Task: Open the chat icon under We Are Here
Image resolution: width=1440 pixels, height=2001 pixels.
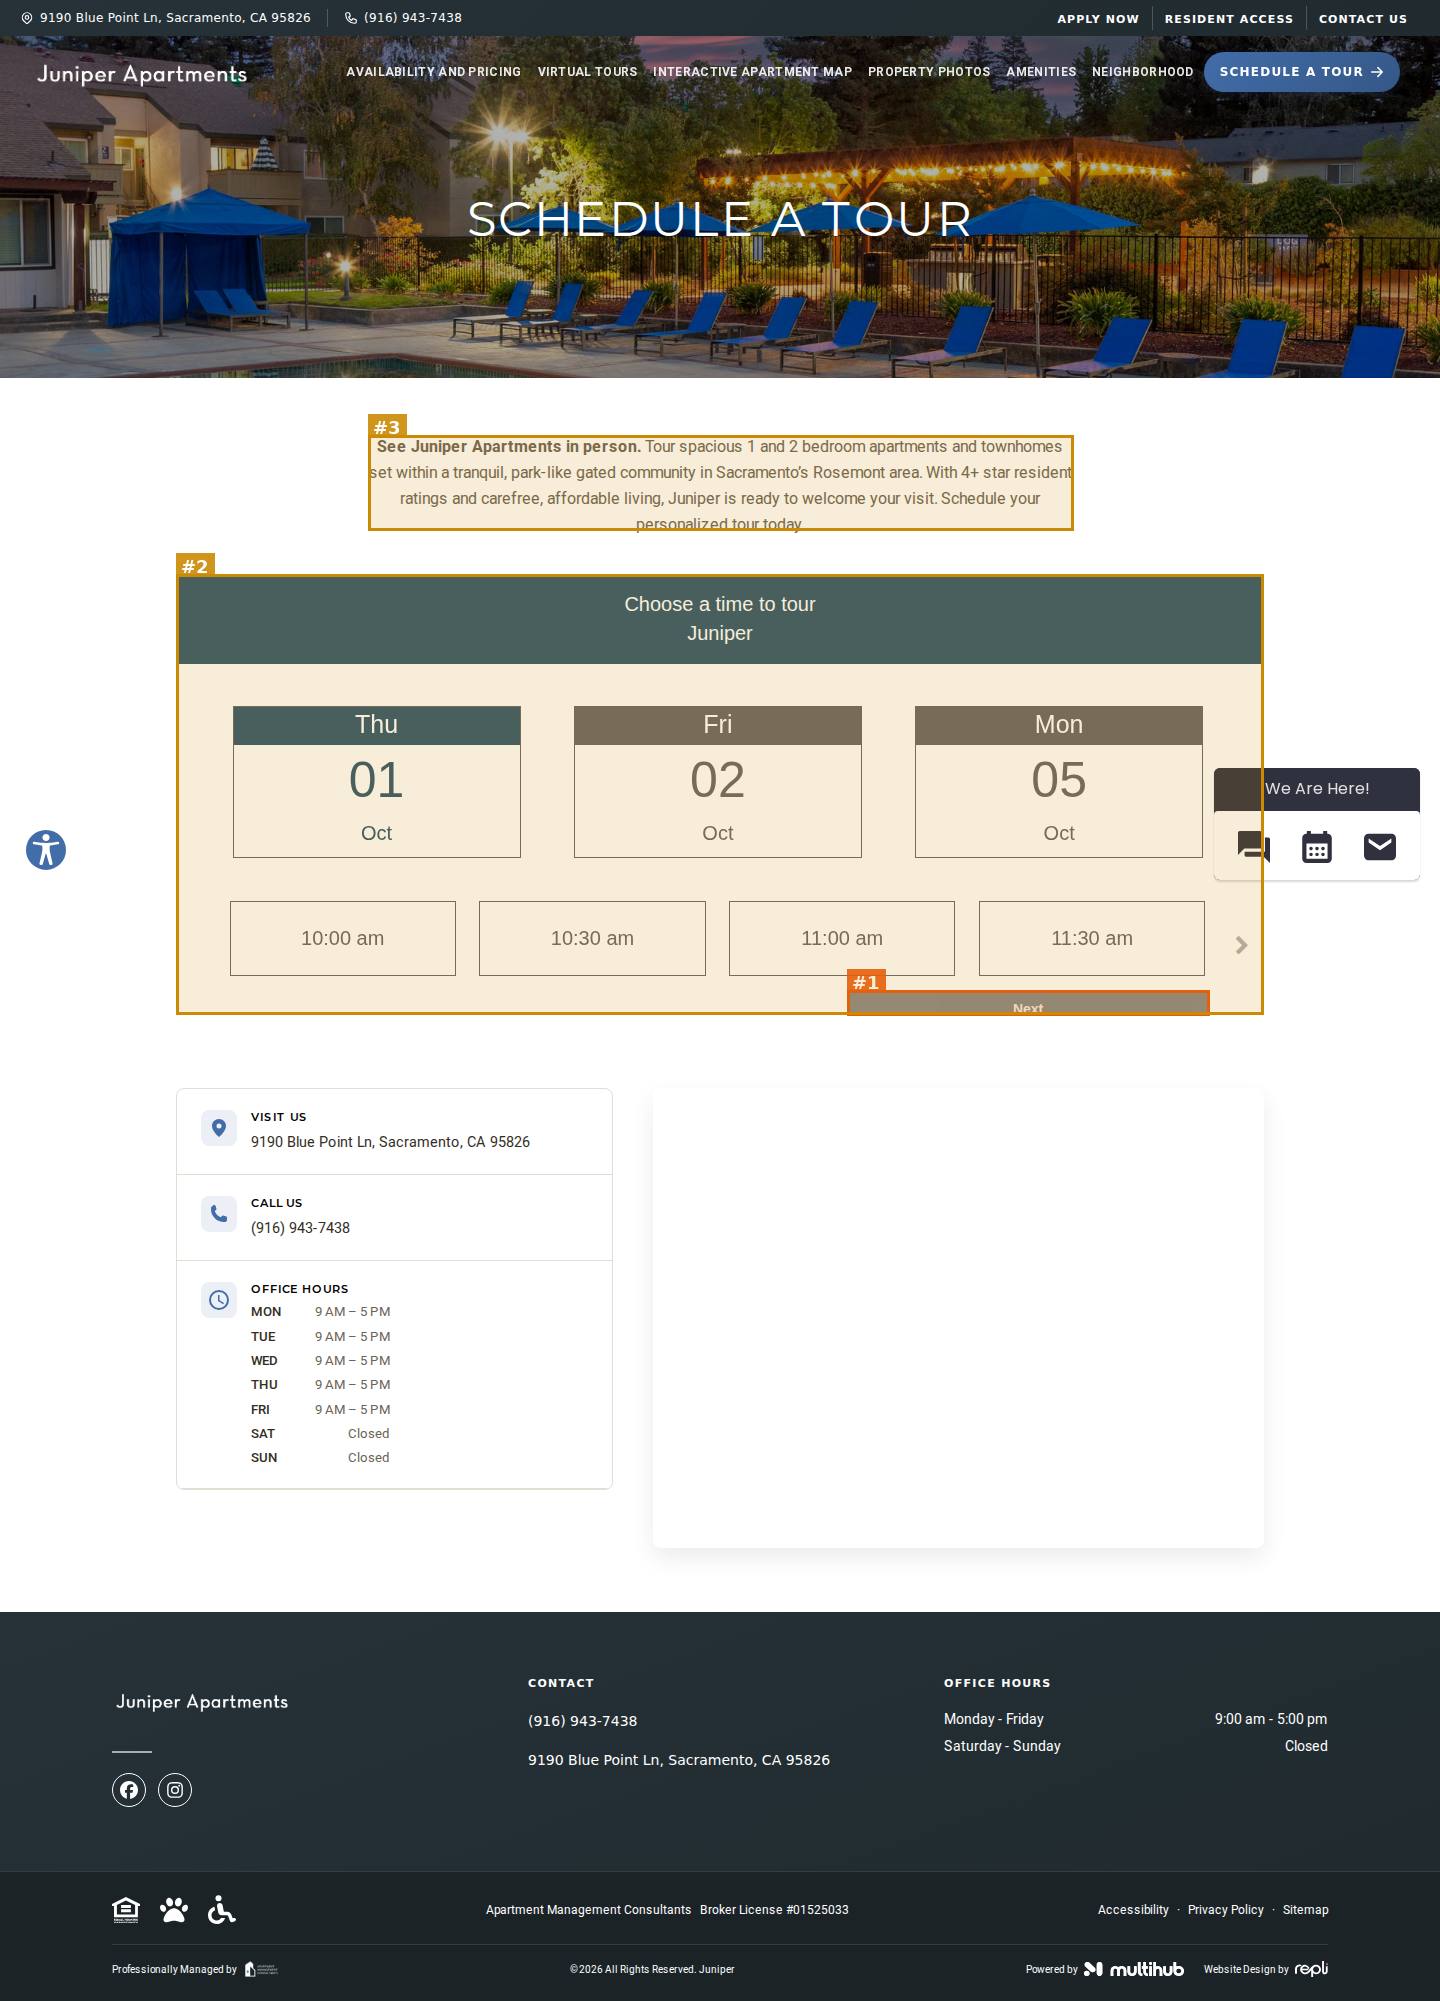Action: [x=1253, y=847]
